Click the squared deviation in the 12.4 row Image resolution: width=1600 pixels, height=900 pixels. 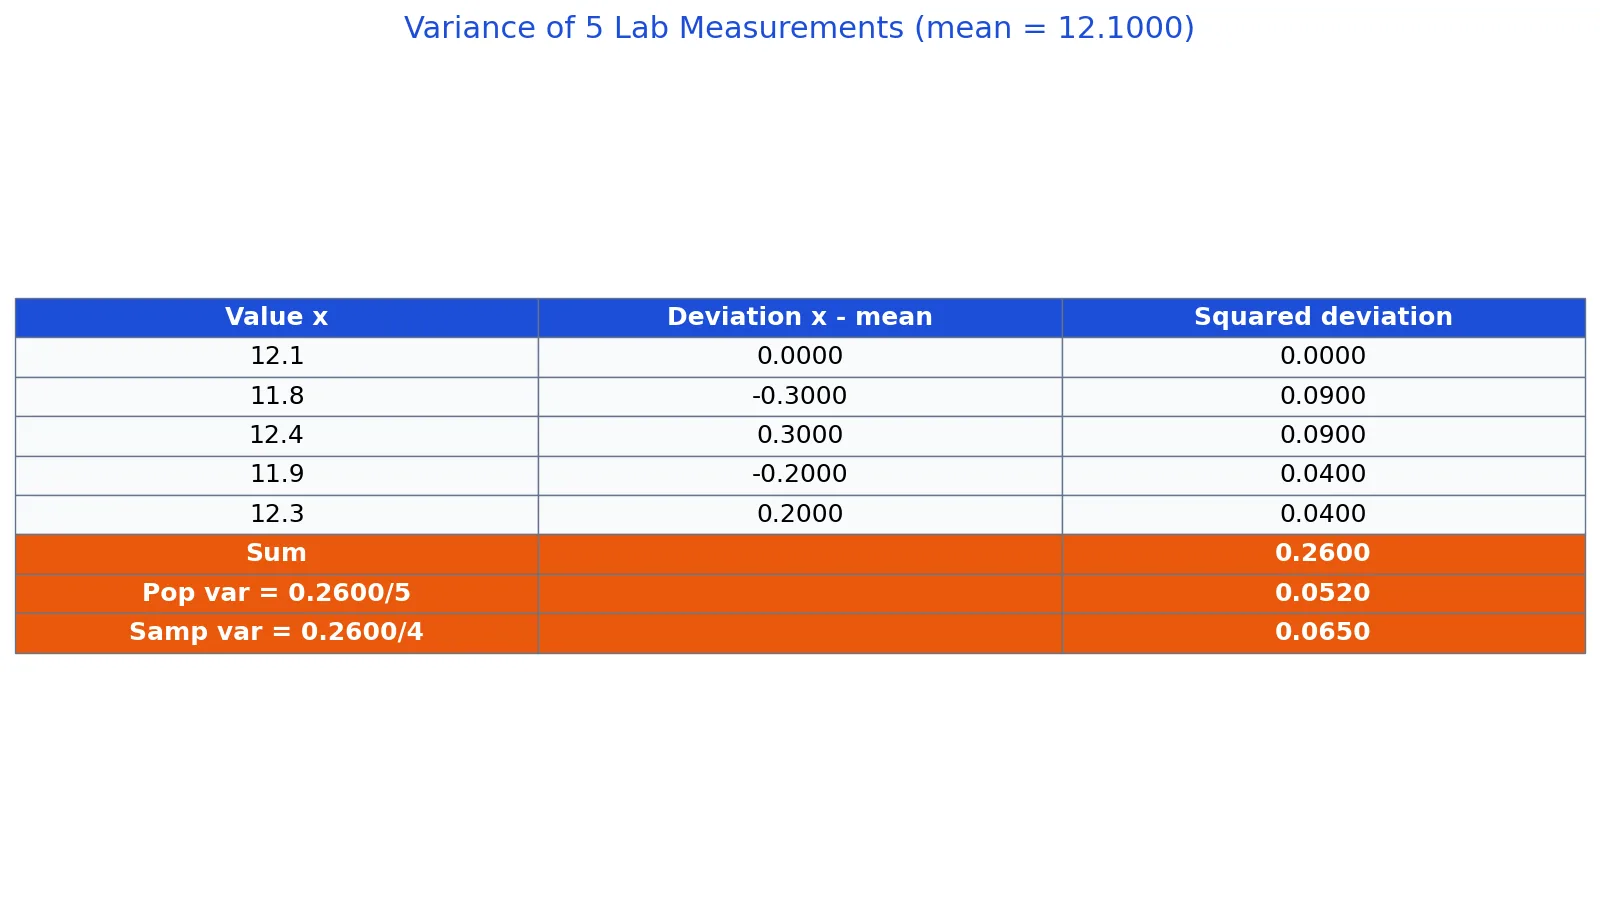click(x=1323, y=436)
